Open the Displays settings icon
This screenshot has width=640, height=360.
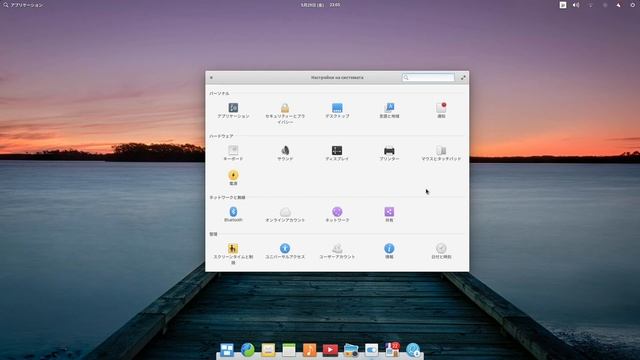pyautogui.click(x=337, y=150)
